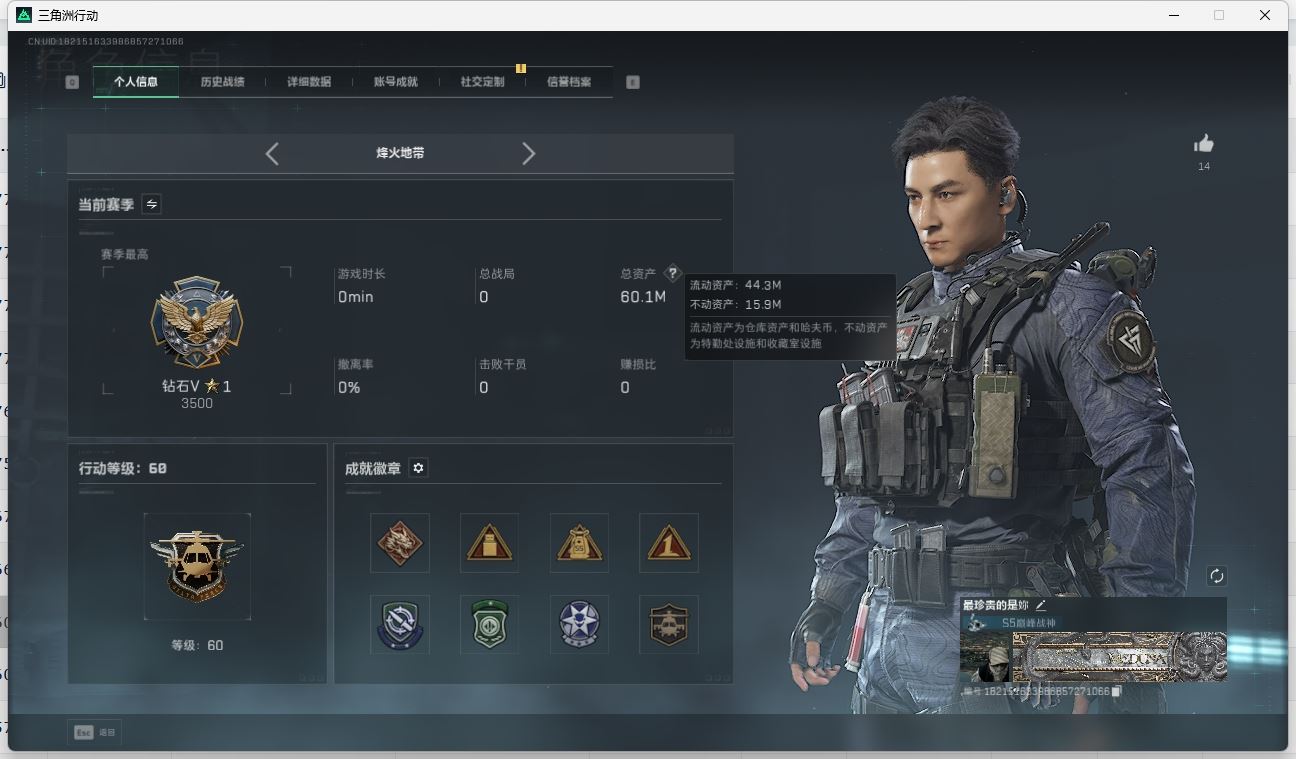Image resolution: width=1296 pixels, height=759 pixels.
Task: Select the white star circular badge
Action: [x=579, y=624]
